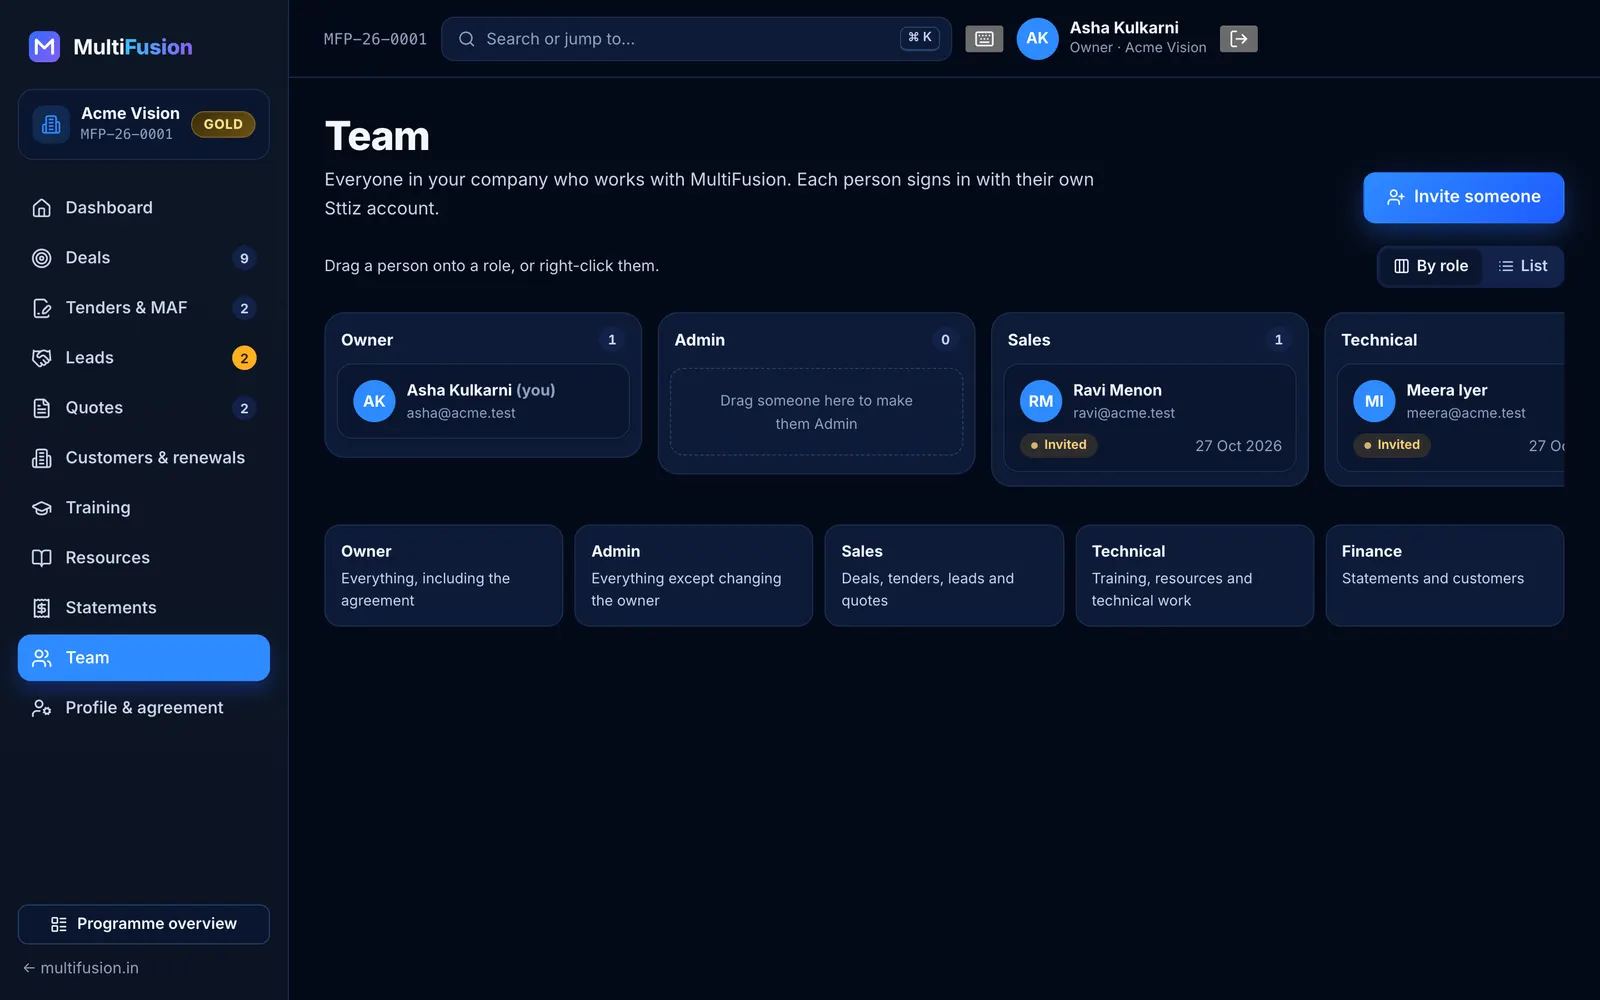The height and width of the screenshot is (1000, 1600).
Task: Click the Search or jump to field
Action: pyautogui.click(x=696, y=39)
